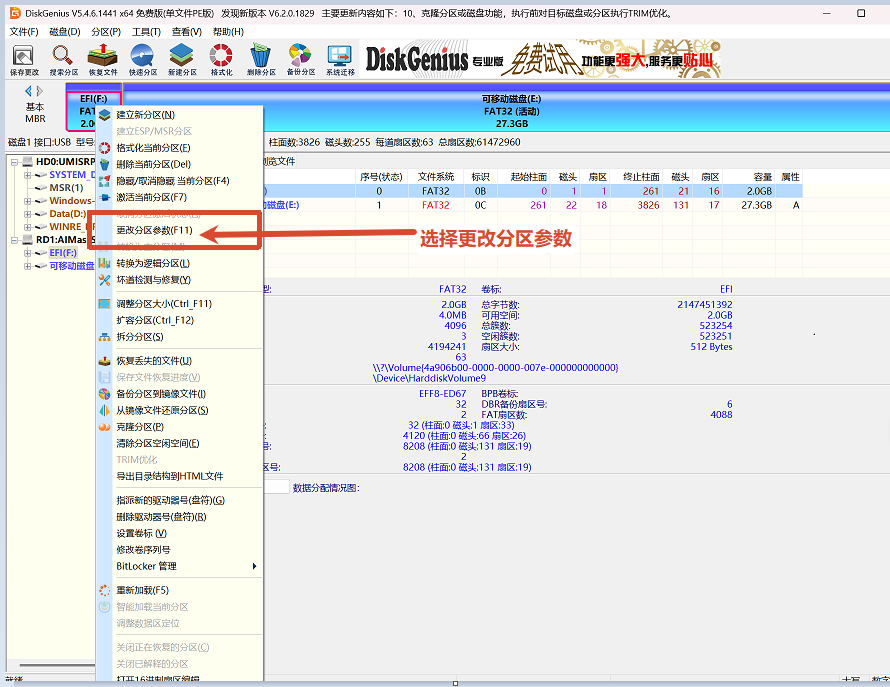Collapse the RD1:AIMas disk tree node
Screen dimensions: 890x687
14,240
